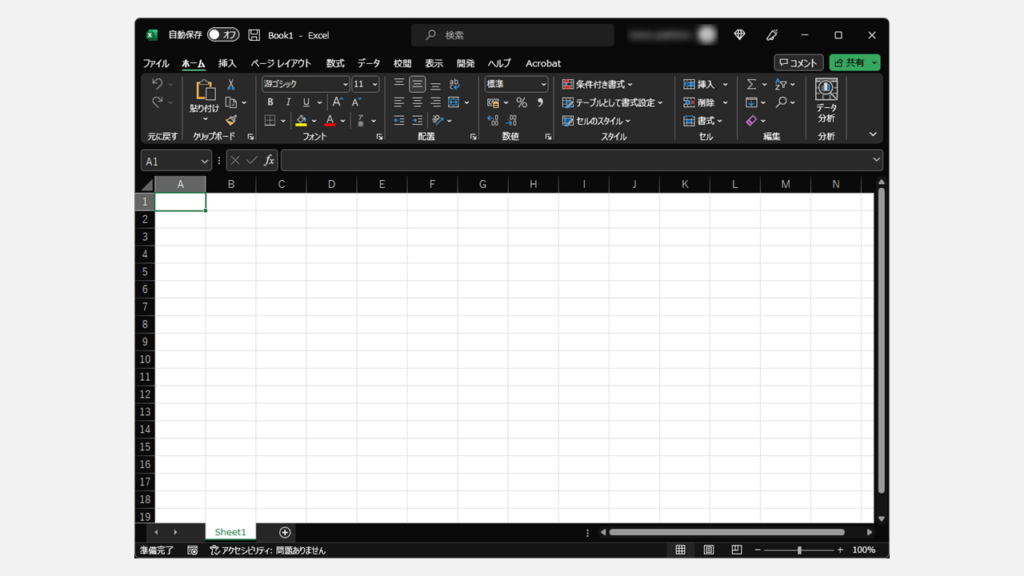Click the AutoSum sigma icon
This screenshot has height=576, width=1024.
(x=751, y=85)
